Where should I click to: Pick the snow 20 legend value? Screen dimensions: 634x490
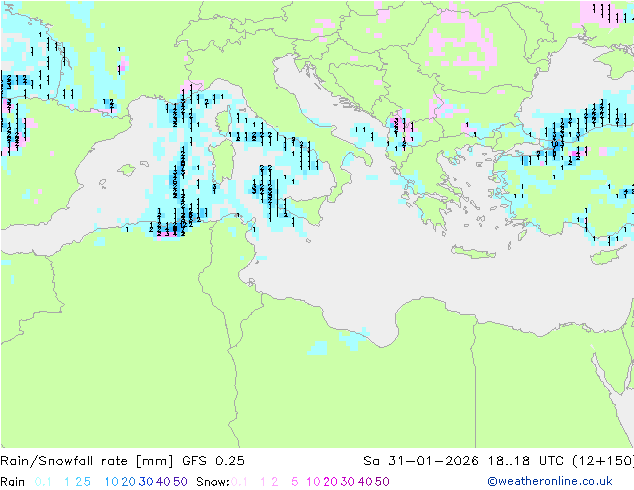(x=330, y=482)
